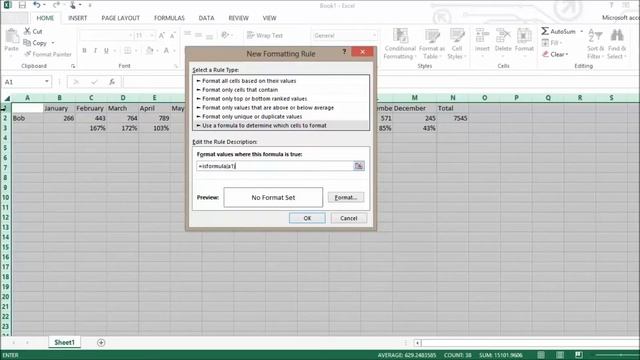Click Cancel in New Formatting Rule dialog
Viewport: 640px width, 360px height.
point(349,218)
